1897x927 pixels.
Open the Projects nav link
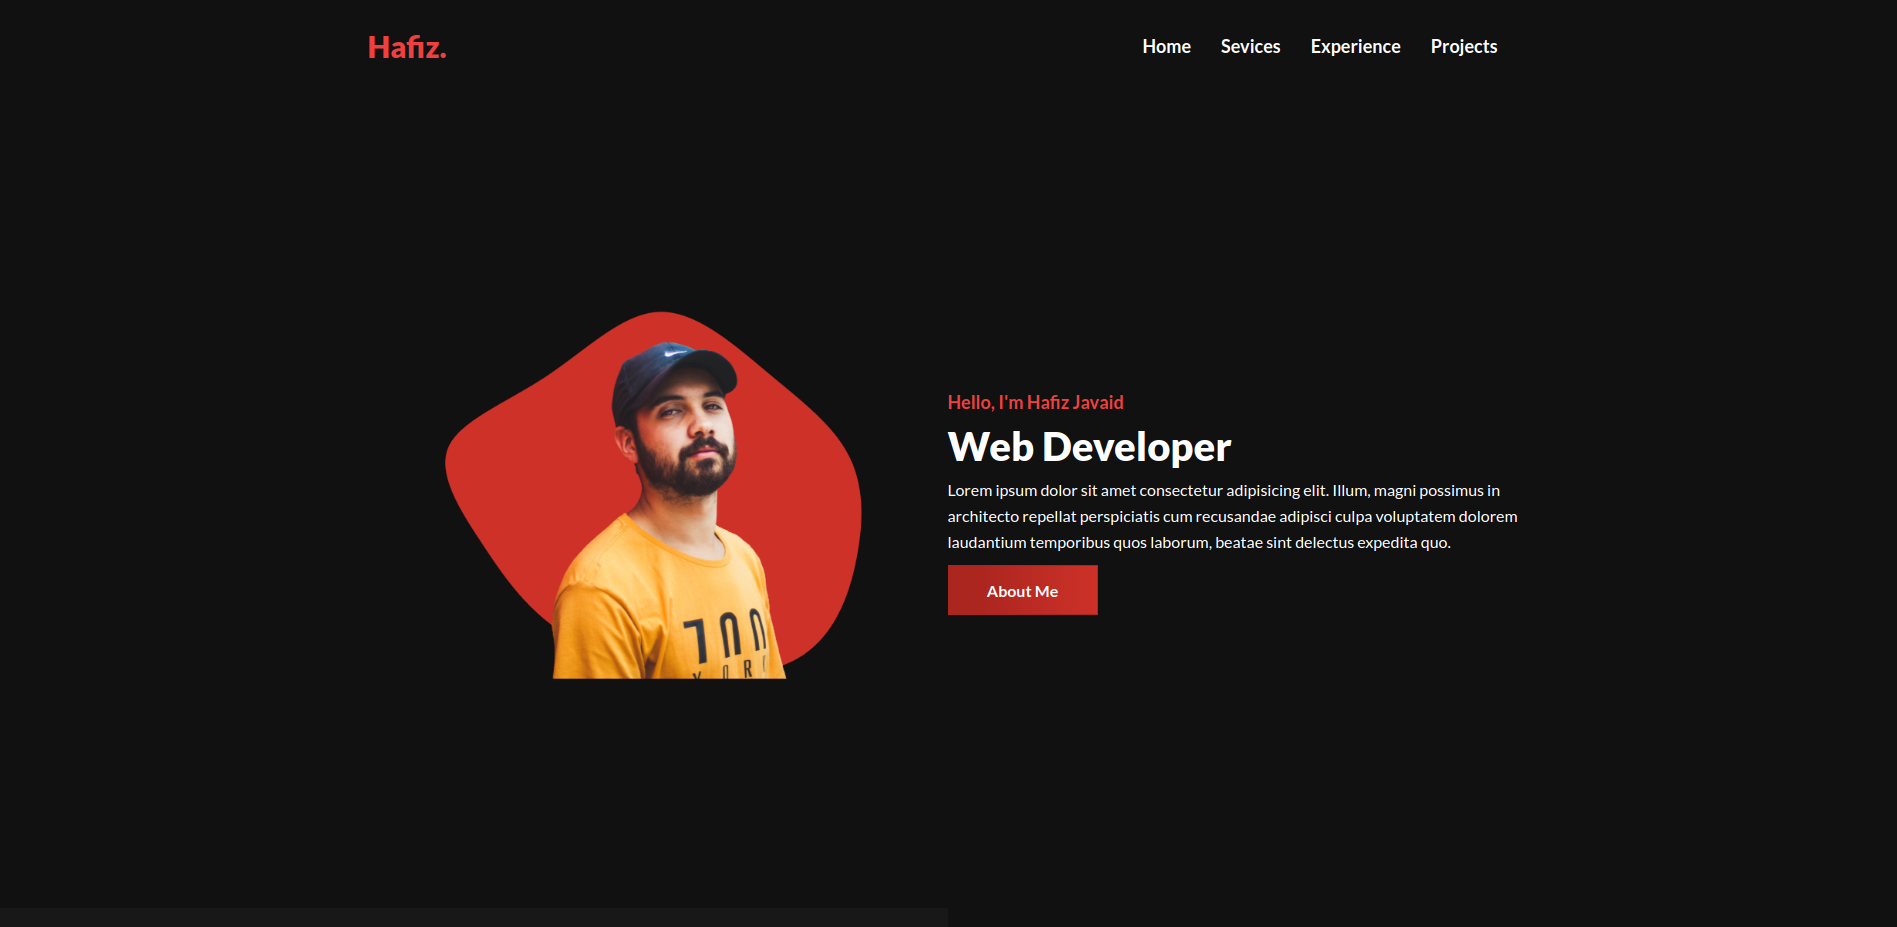point(1463,47)
